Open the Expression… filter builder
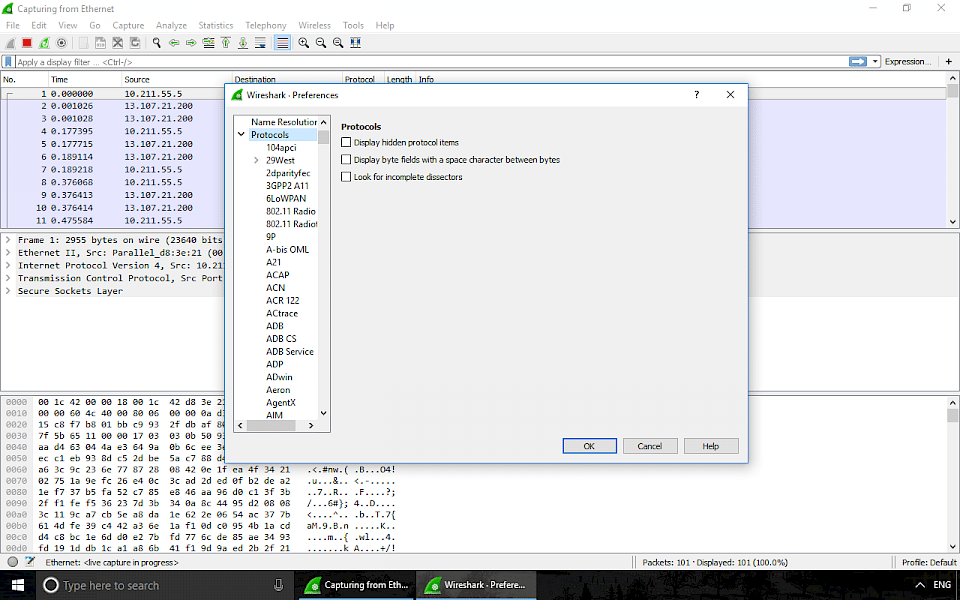 point(907,61)
